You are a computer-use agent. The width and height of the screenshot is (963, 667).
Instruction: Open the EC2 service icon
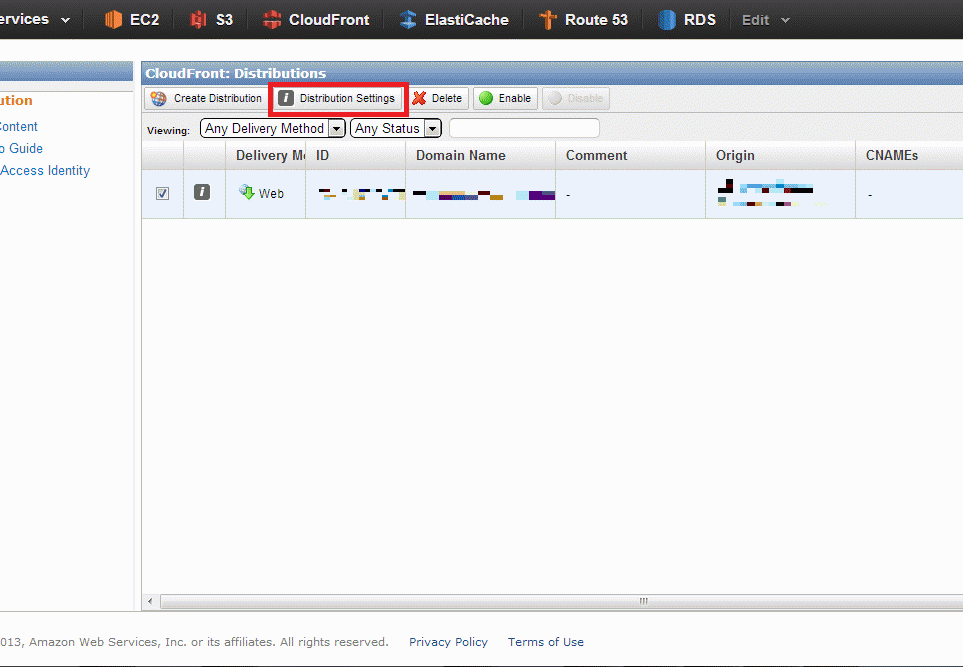113,20
